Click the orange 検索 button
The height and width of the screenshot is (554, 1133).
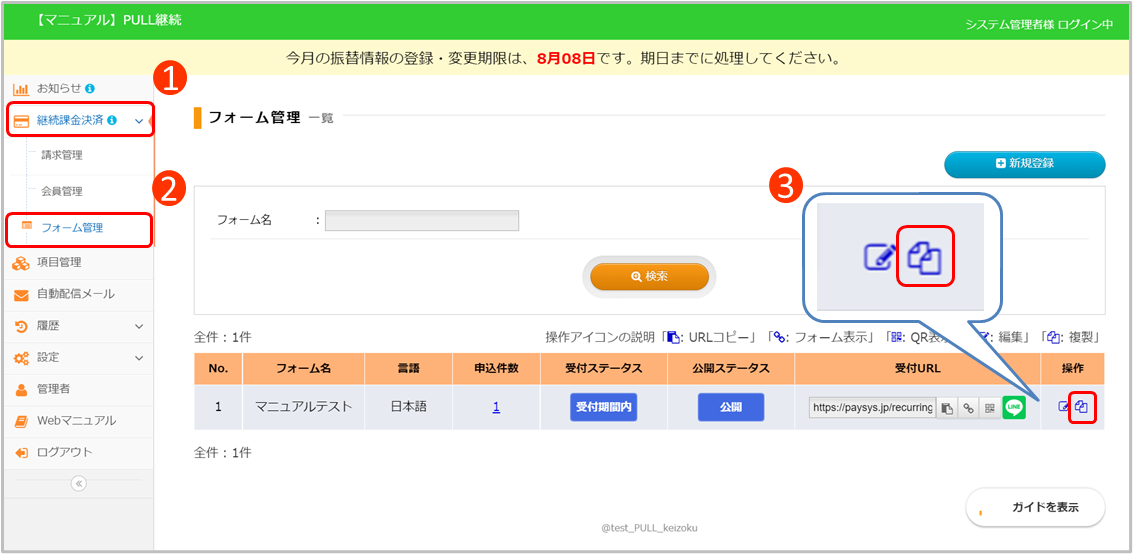(x=649, y=276)
